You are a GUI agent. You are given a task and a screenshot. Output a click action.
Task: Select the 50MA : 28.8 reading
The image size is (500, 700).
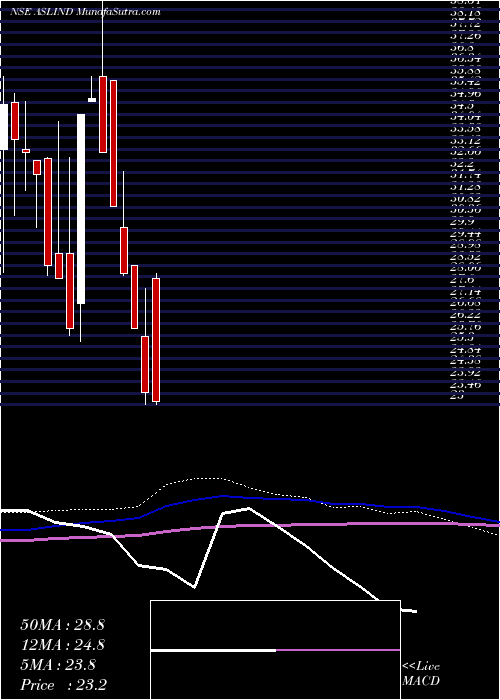[x=62, y=625]
